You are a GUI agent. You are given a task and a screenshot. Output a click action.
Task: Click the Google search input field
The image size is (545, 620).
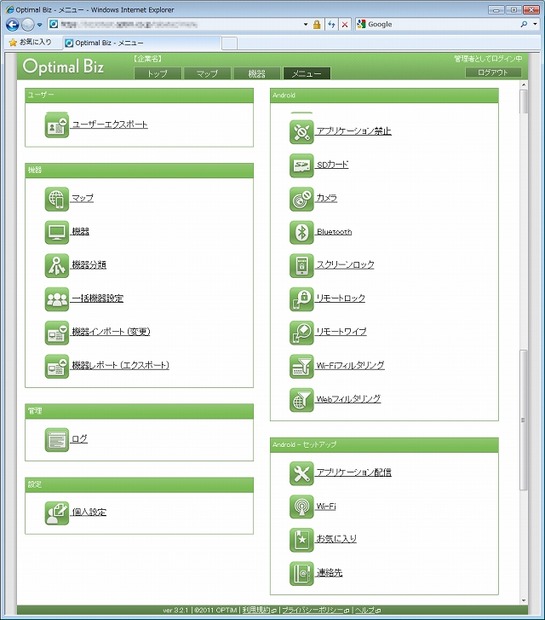point(443,24)
